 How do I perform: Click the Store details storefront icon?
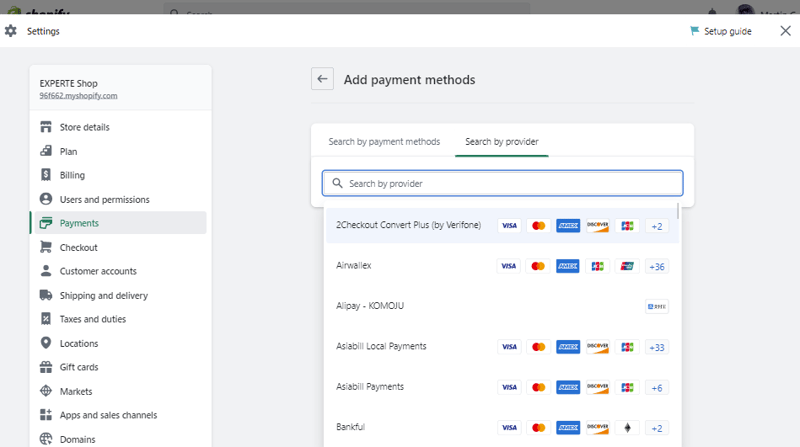pyautogui.click(x=46, y=127)
